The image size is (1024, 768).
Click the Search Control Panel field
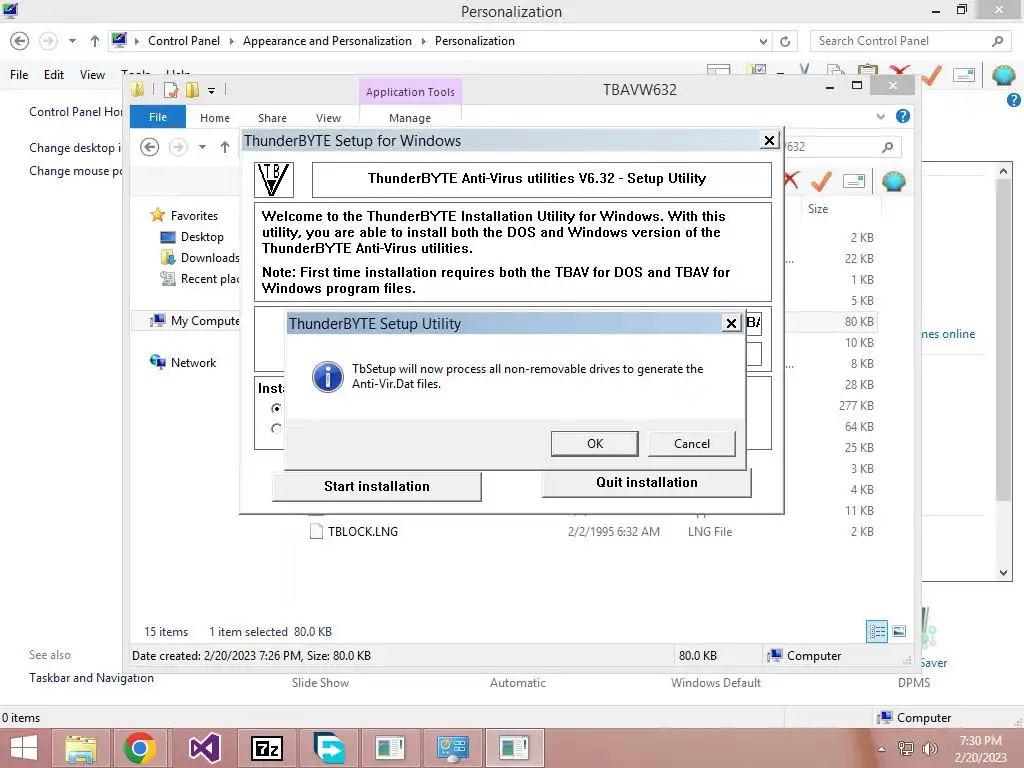[912, 41]
